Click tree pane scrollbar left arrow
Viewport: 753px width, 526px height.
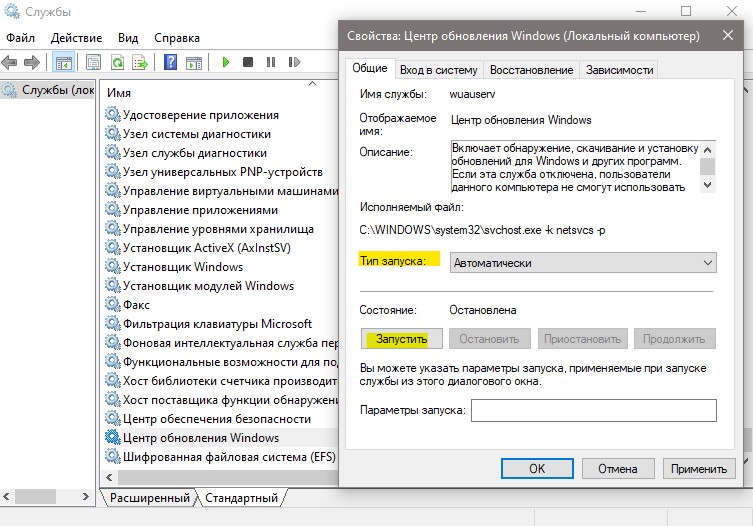[6, 496]
